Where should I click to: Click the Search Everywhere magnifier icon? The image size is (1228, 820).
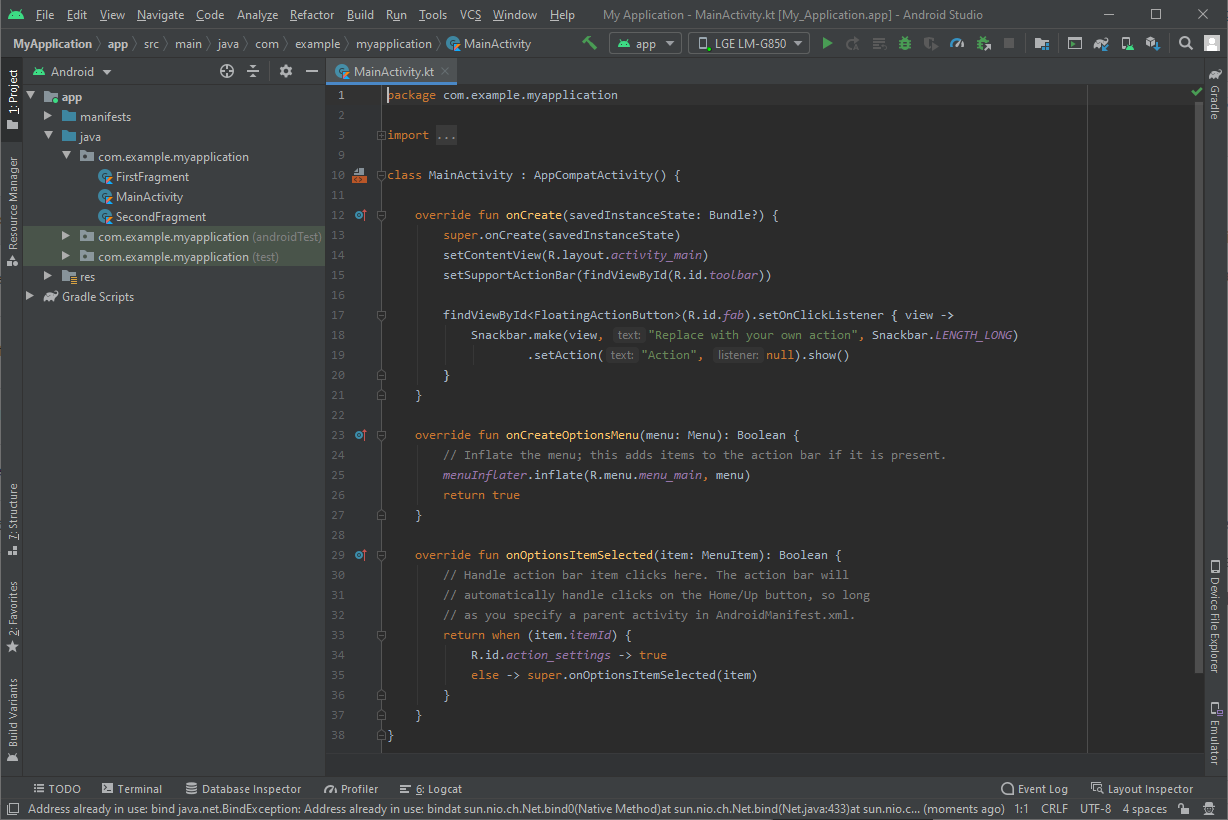click(x=1185, y=44)
